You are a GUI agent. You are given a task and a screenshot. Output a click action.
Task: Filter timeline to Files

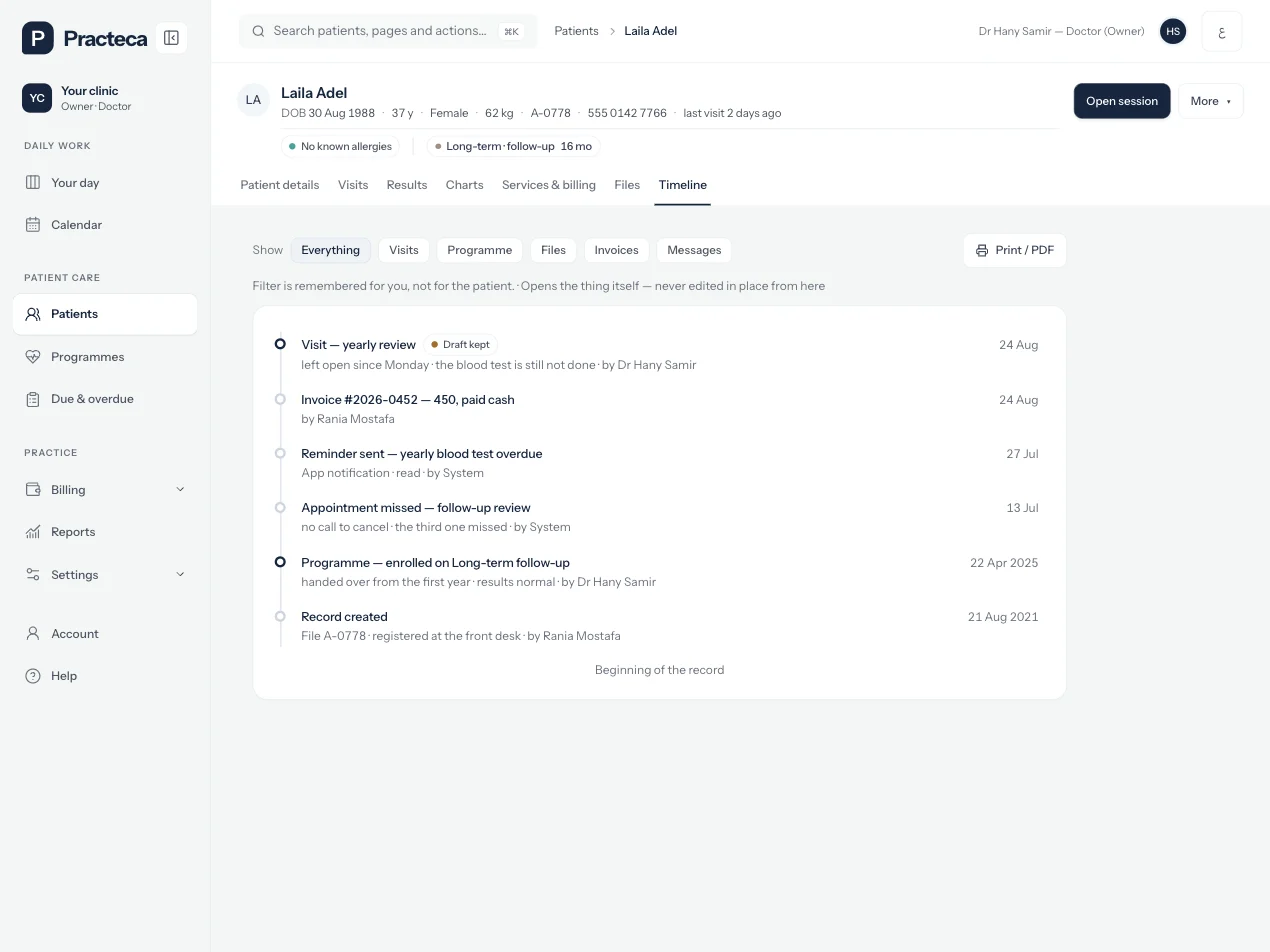coord(553,250)
